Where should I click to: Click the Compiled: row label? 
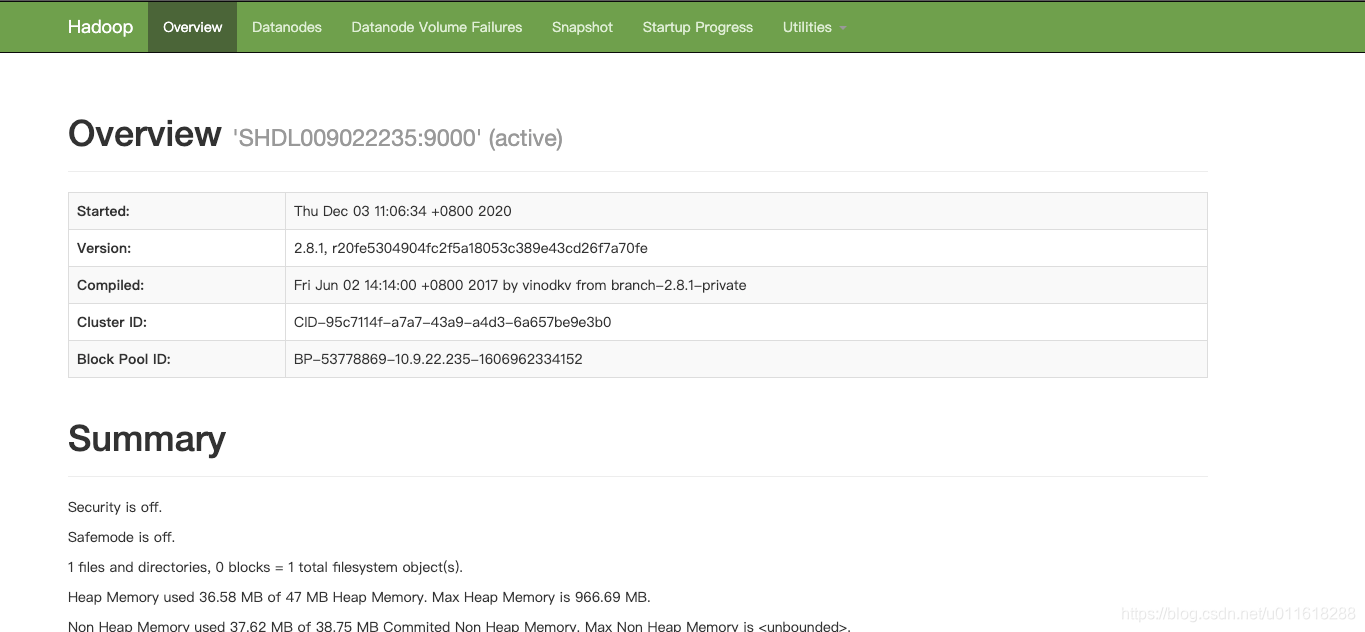[110, 285]
